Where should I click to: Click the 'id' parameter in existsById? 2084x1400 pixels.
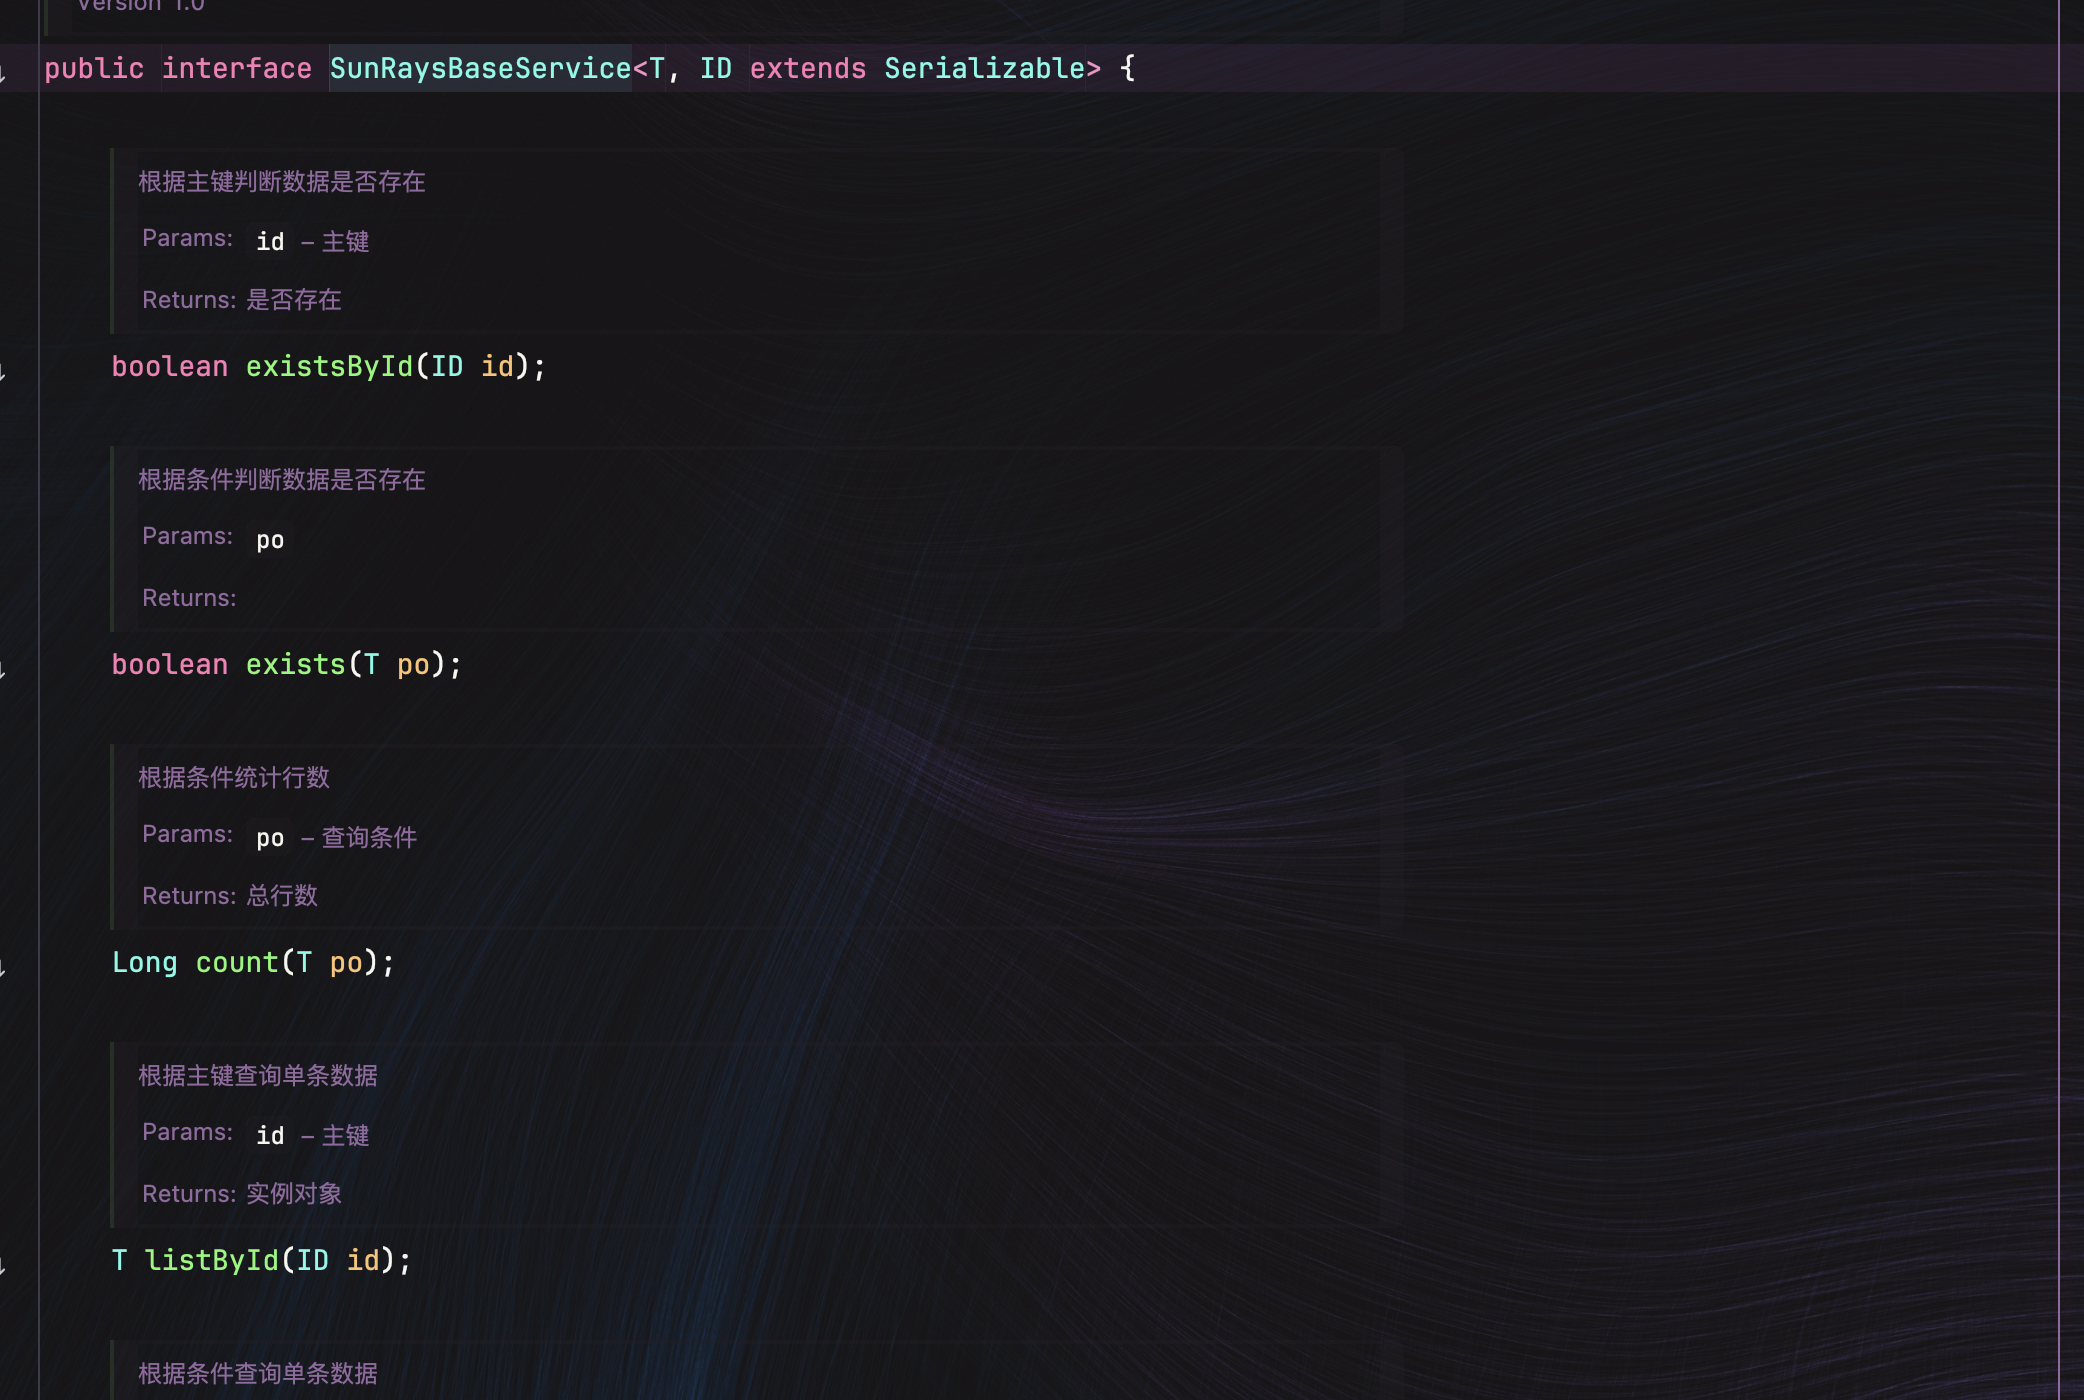tap(497, 367)
